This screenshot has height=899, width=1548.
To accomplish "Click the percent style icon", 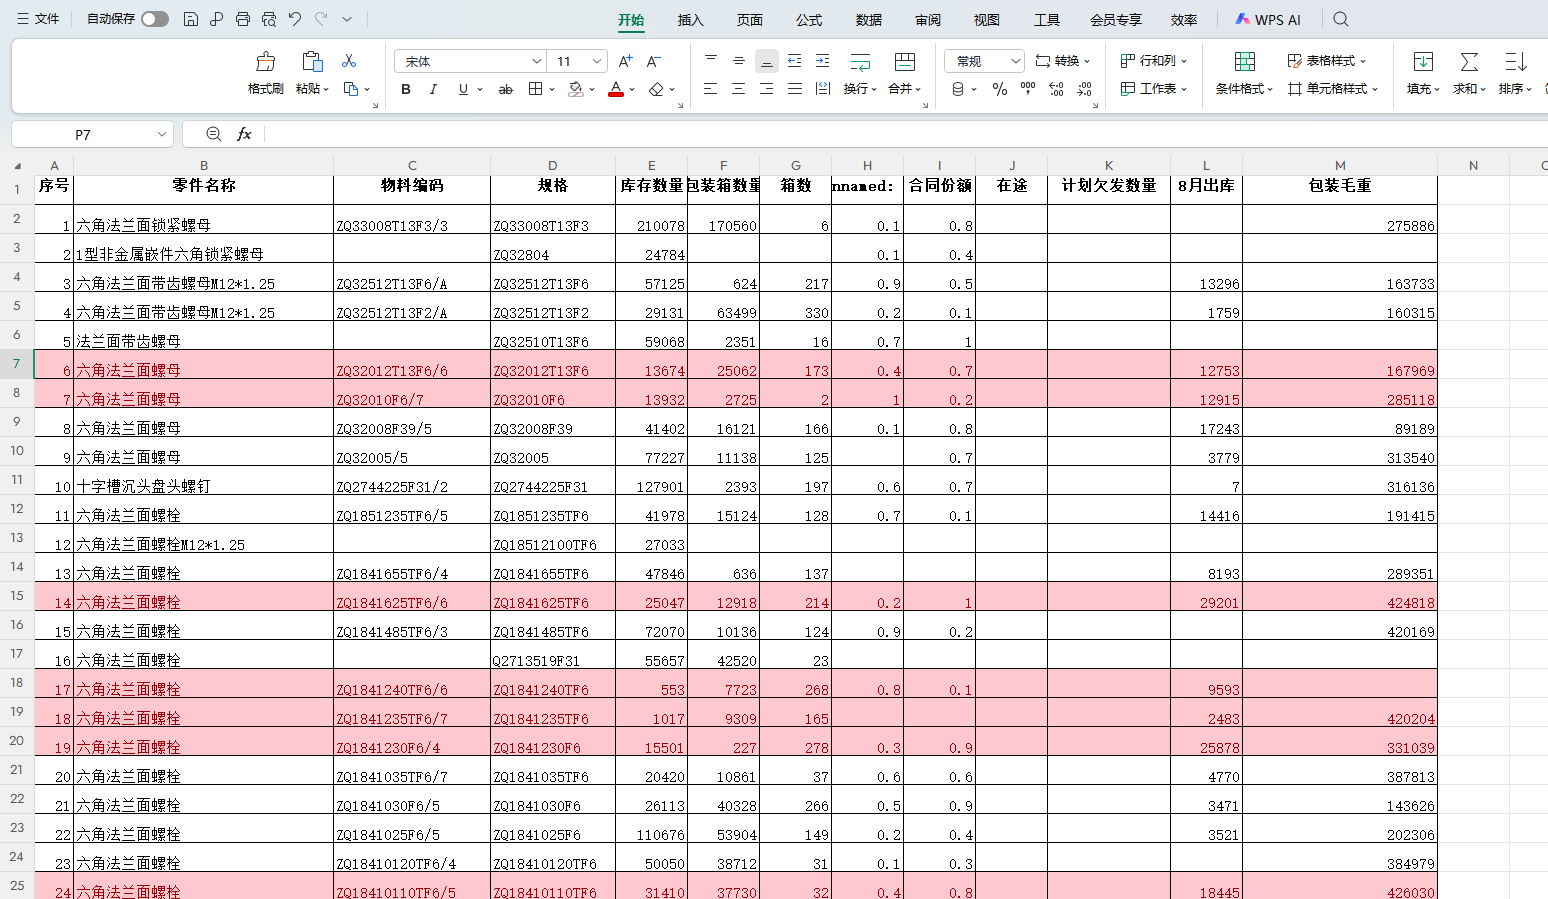I will 1000,89.
